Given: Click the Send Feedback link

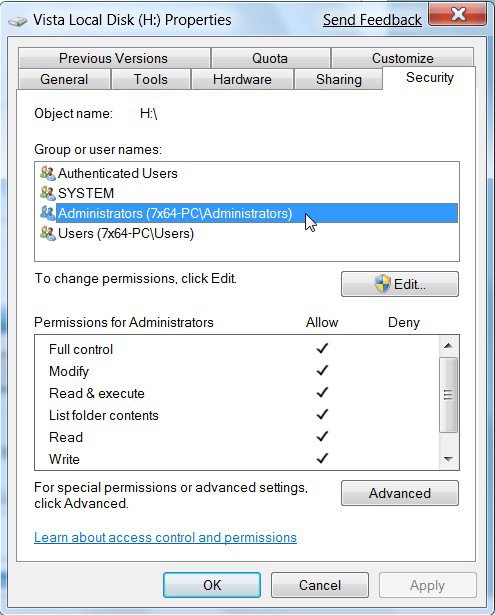Looking at the screenshot, I should tap(372, 20).
